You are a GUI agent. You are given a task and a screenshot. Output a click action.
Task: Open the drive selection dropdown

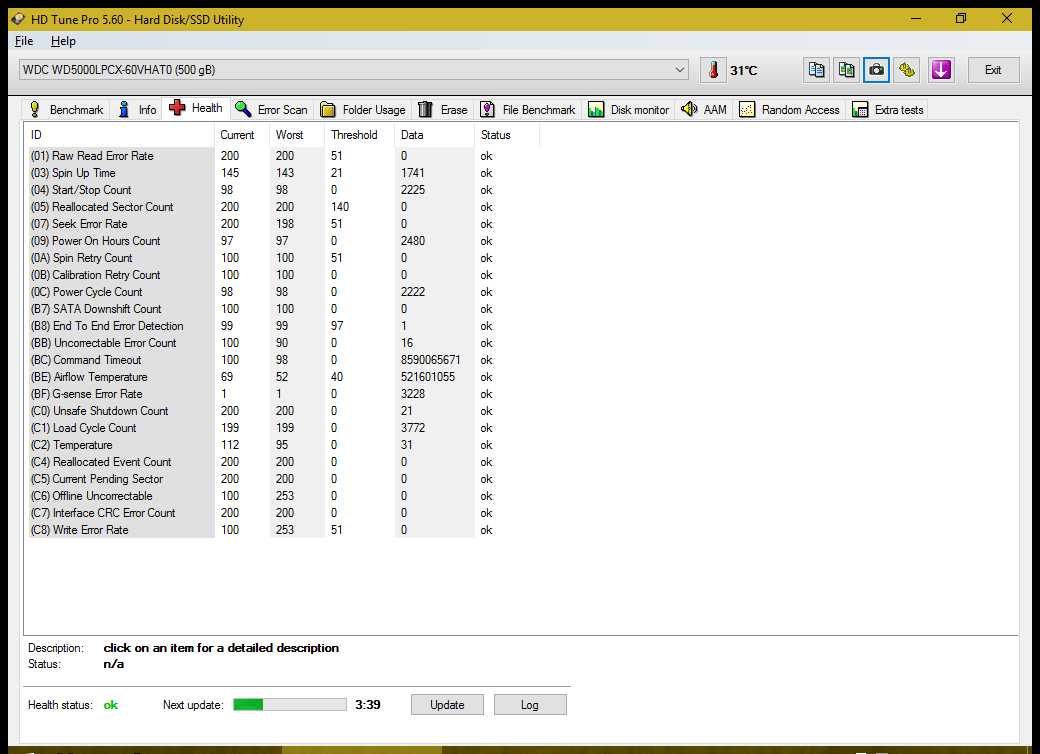354,70
